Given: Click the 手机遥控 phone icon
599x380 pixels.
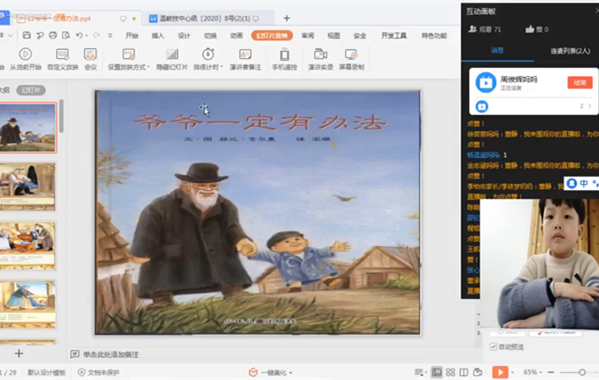Looking at the screenshot, I should tap(285, 54).
